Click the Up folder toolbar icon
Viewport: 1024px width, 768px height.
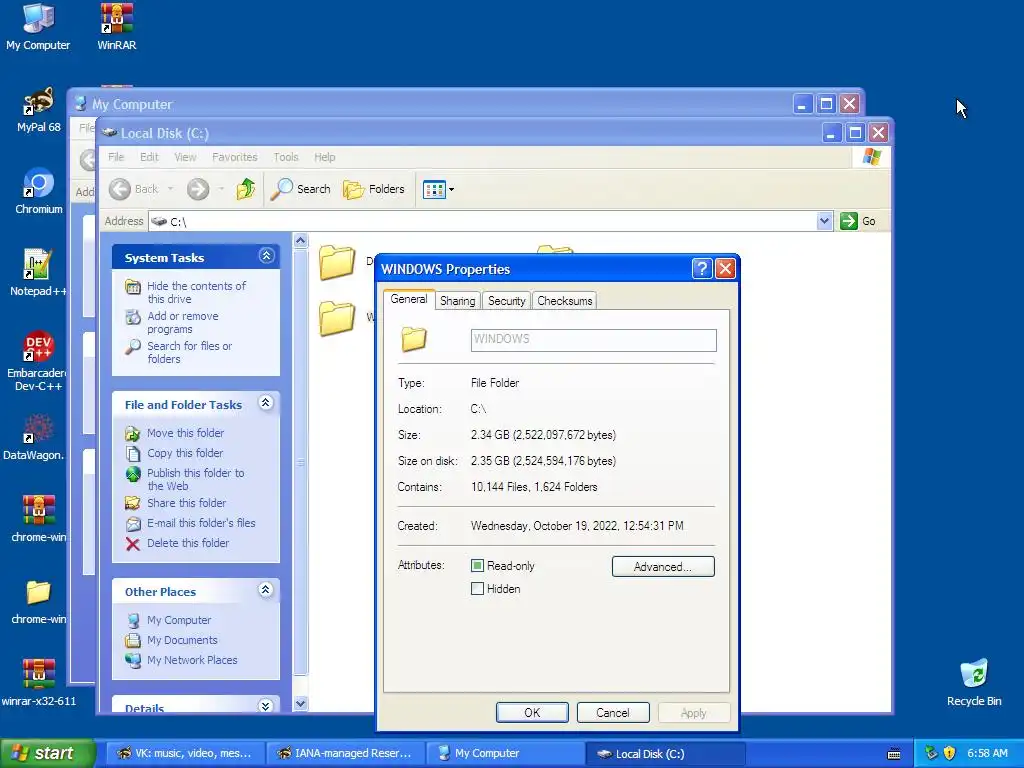[x=246, y=189]
